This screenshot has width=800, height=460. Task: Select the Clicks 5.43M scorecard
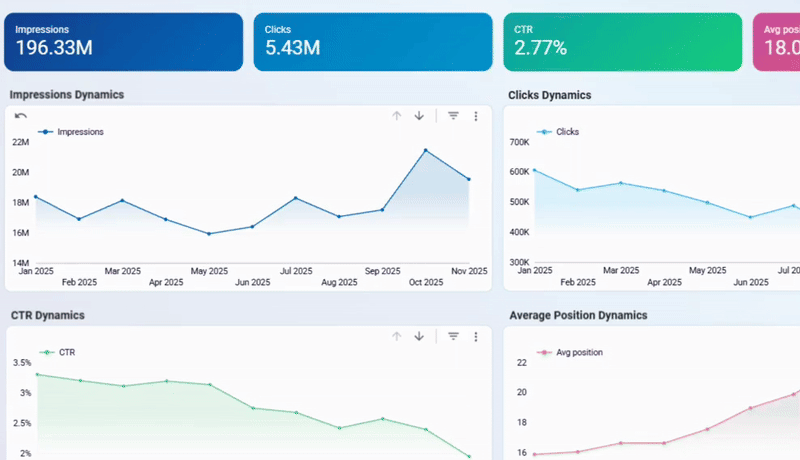click(372, 42)
